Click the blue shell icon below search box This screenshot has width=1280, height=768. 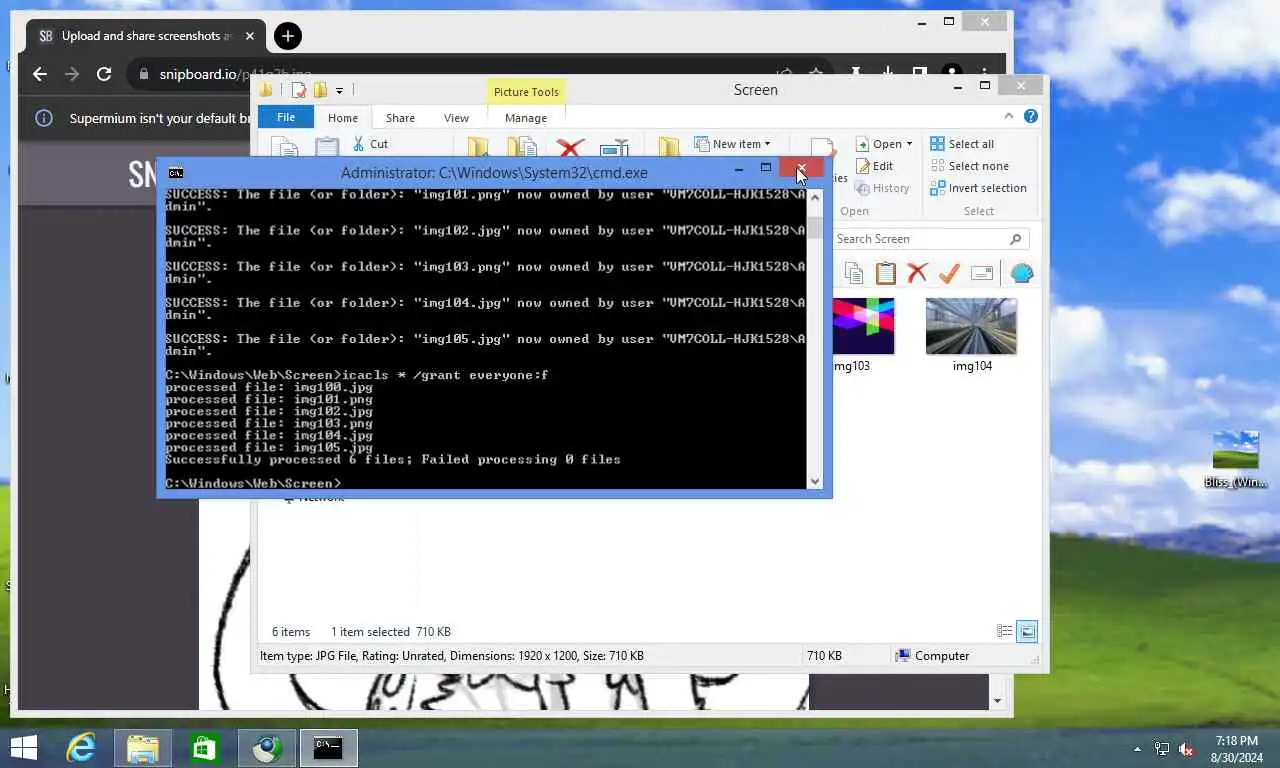pos(1022,273)
